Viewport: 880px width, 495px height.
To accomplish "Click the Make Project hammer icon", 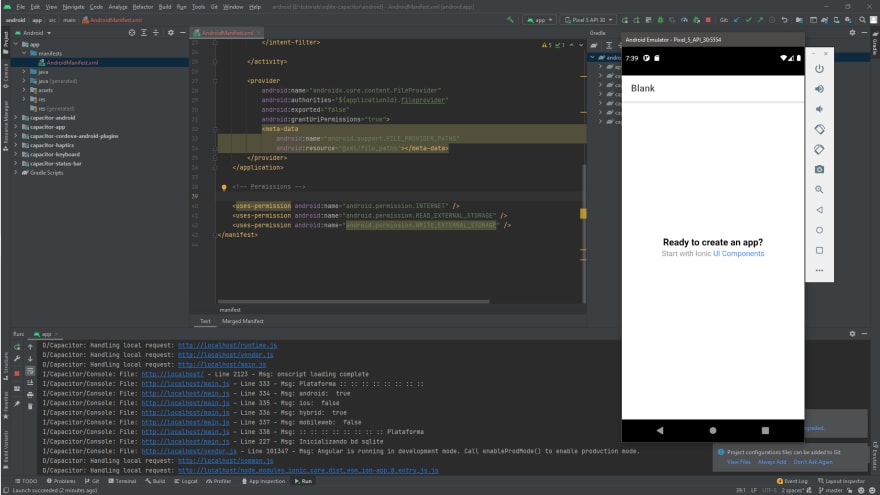I will [510, 20].
